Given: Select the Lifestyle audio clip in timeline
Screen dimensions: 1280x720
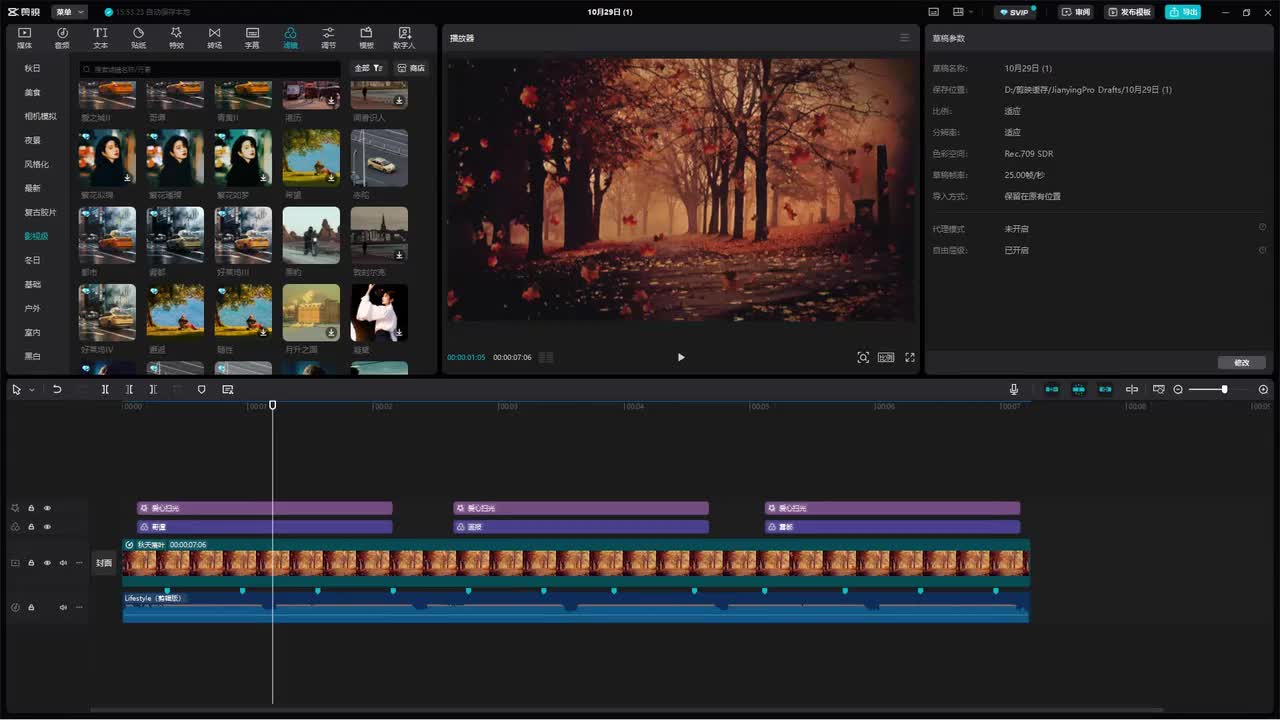Looking at the screenshot, I should (576, 607).
